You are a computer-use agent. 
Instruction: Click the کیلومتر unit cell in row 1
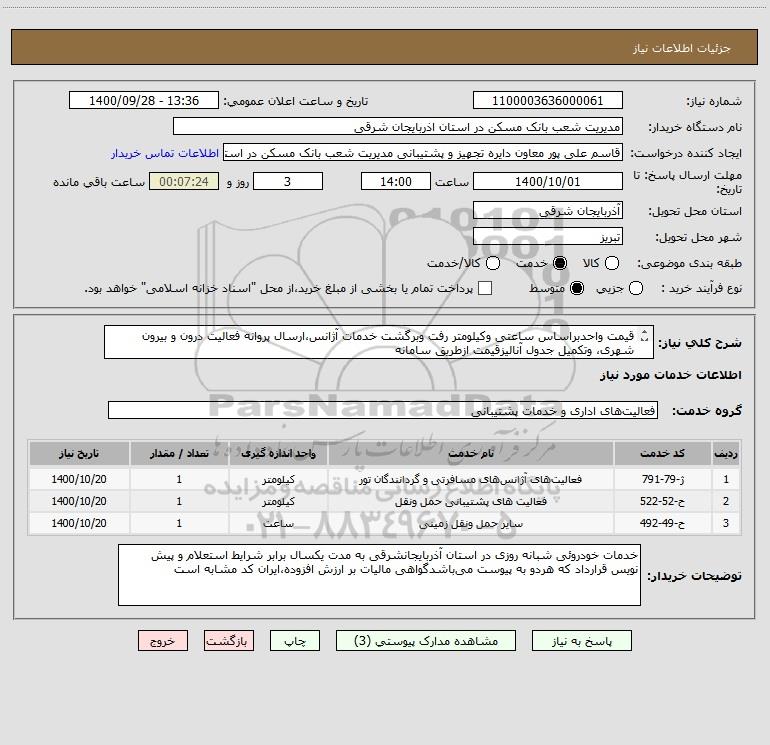[278, 479]
